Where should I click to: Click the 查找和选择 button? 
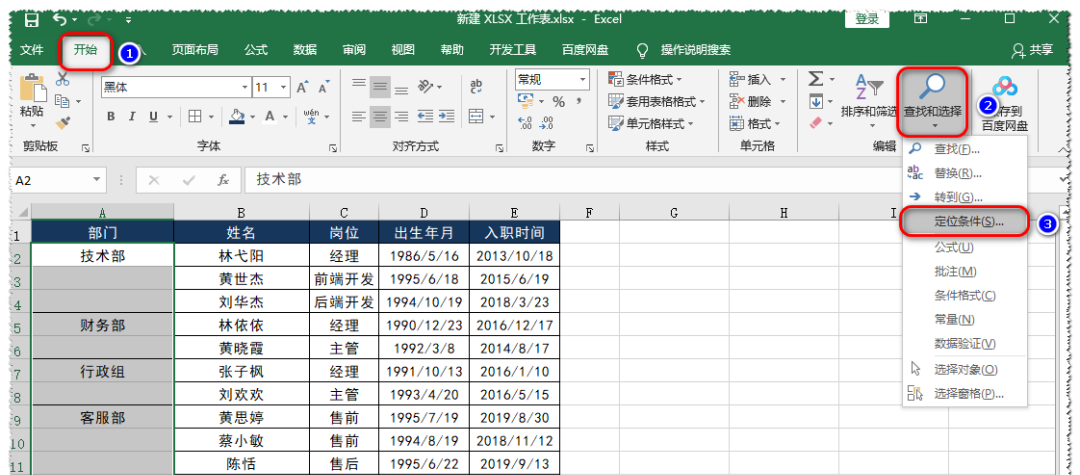click(933, 101)
